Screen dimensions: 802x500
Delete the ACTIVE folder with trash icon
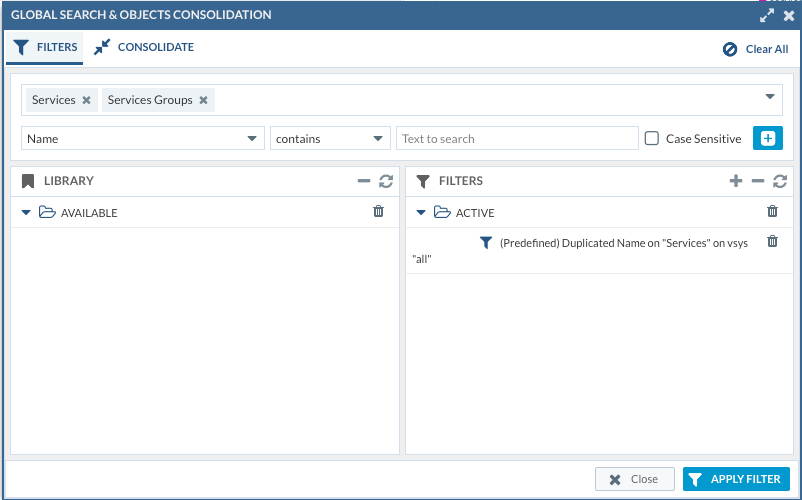click(x=772, y=212)
